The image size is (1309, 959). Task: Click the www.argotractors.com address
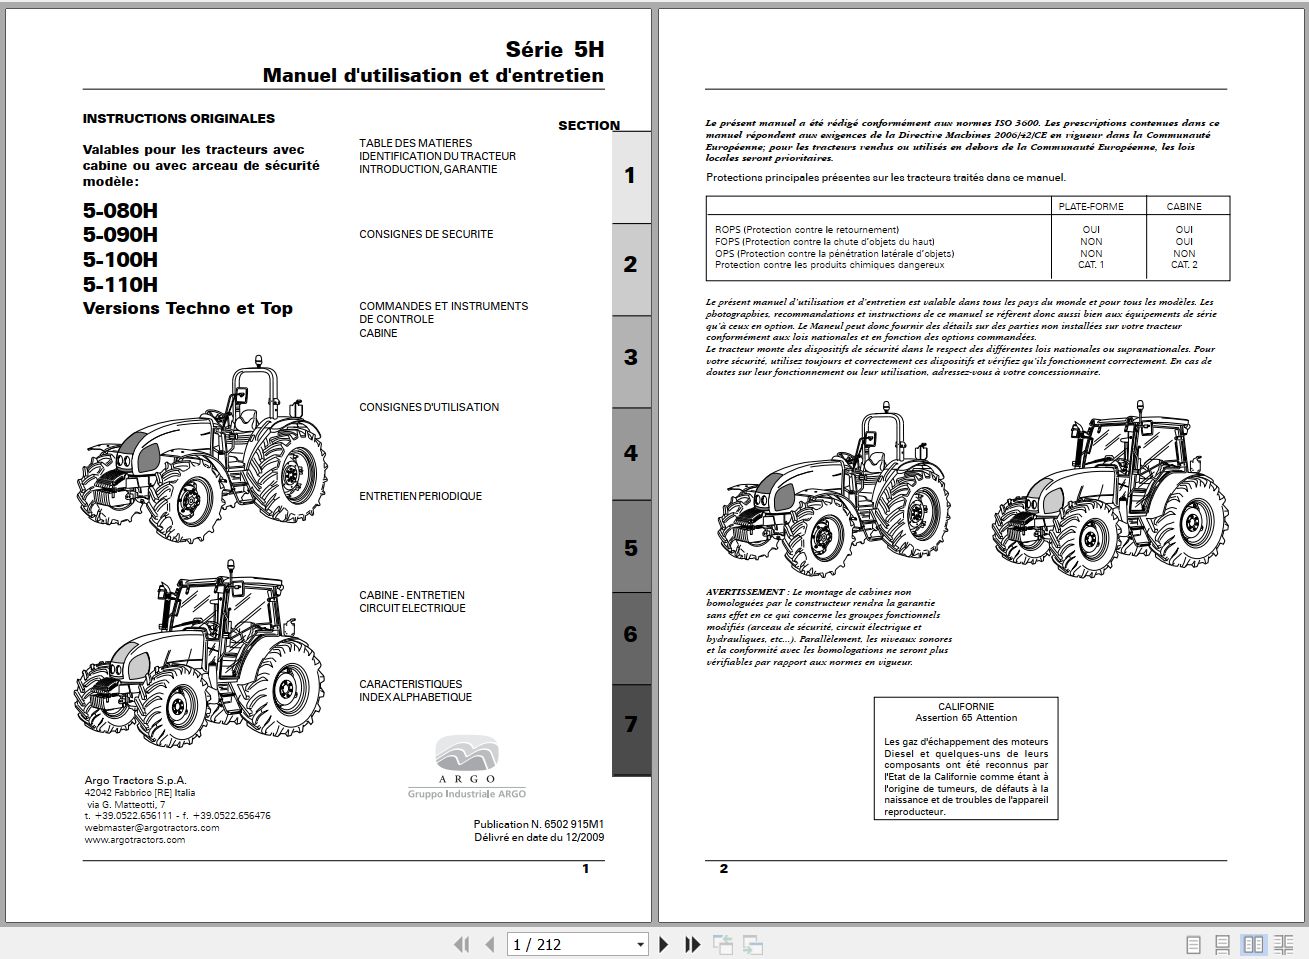135,840
